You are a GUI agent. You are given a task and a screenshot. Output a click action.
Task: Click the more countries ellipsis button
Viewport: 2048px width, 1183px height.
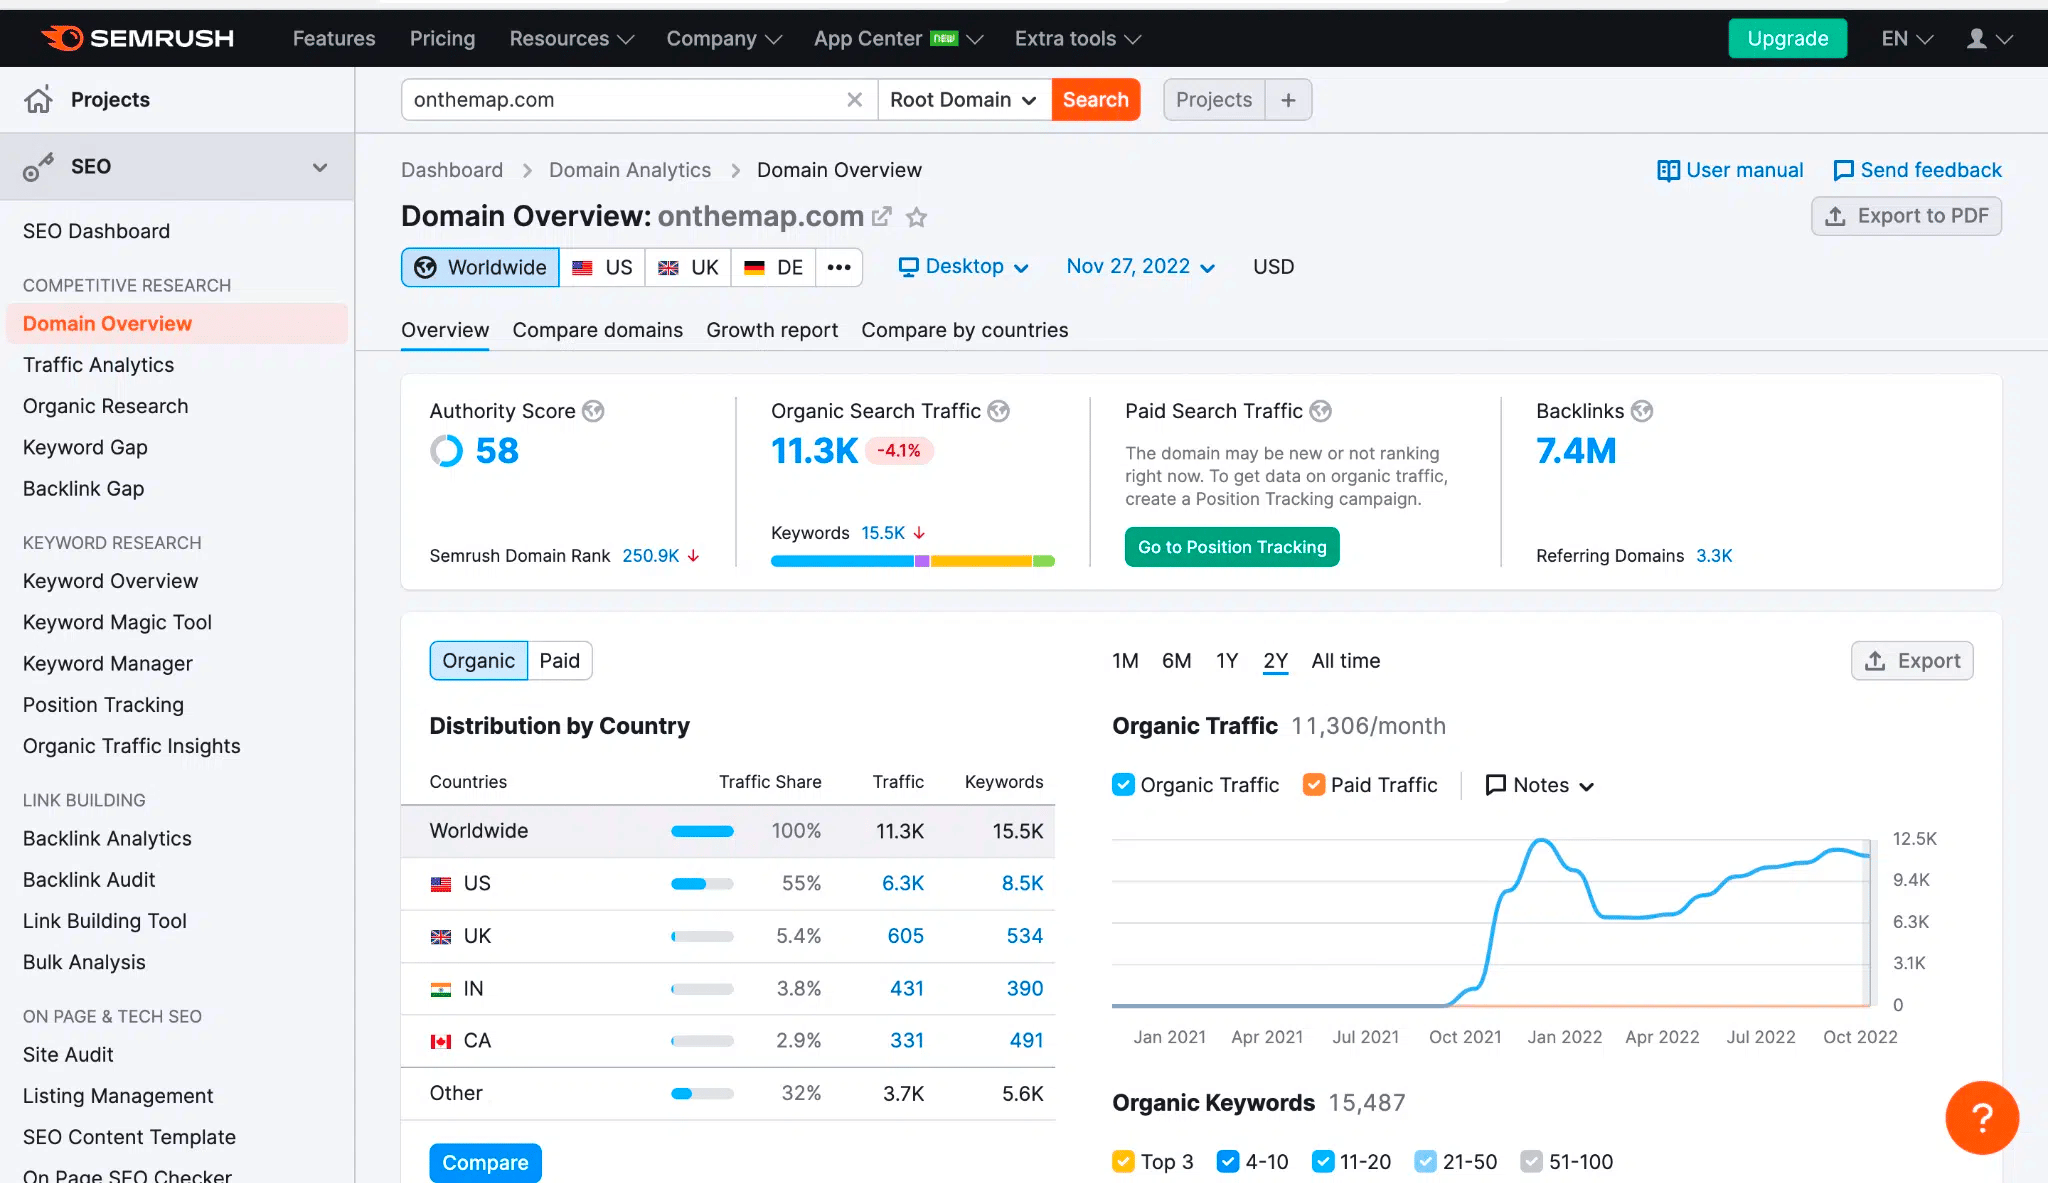point(839,267)
